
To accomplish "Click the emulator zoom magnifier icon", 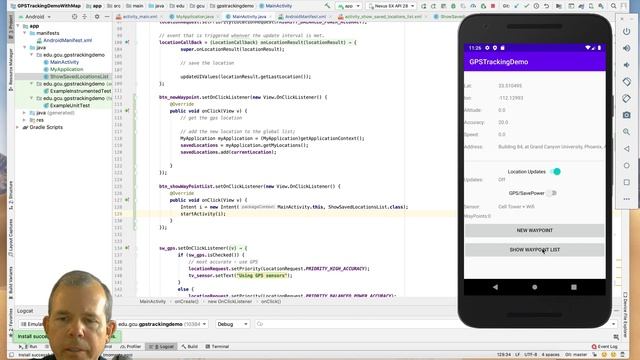I will tap(627, 132).
